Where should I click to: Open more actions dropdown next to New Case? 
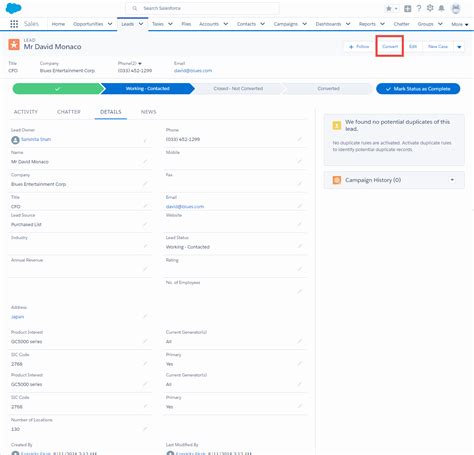(459, 47)
